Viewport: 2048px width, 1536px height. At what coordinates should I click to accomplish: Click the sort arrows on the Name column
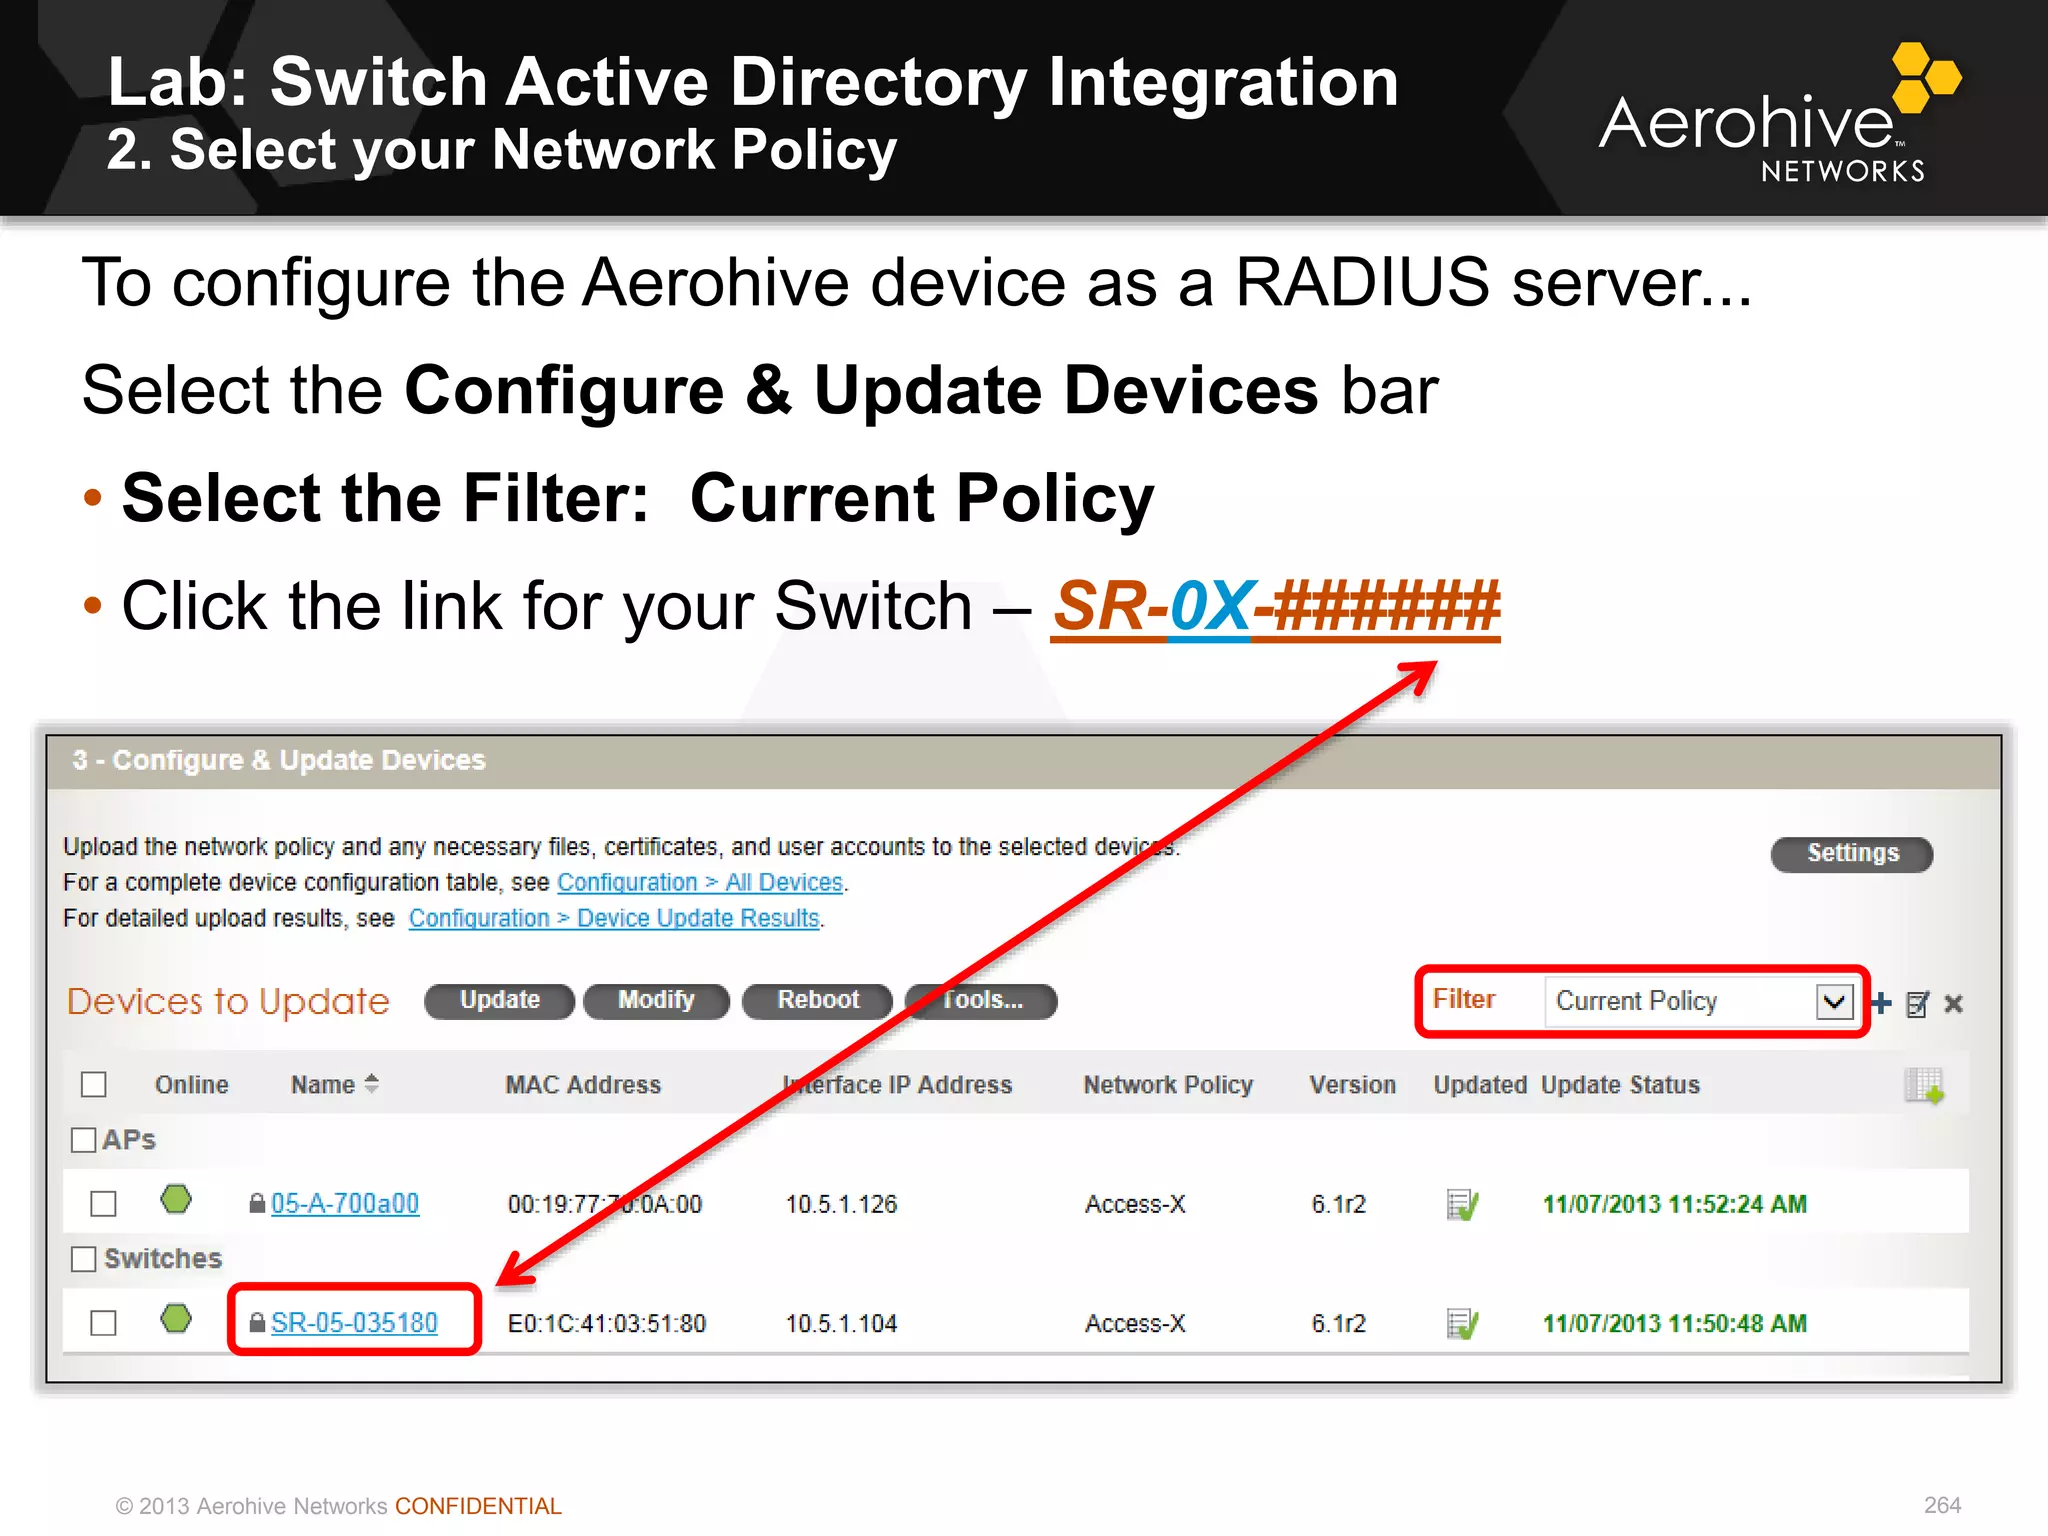click(x=372, y=1083)
